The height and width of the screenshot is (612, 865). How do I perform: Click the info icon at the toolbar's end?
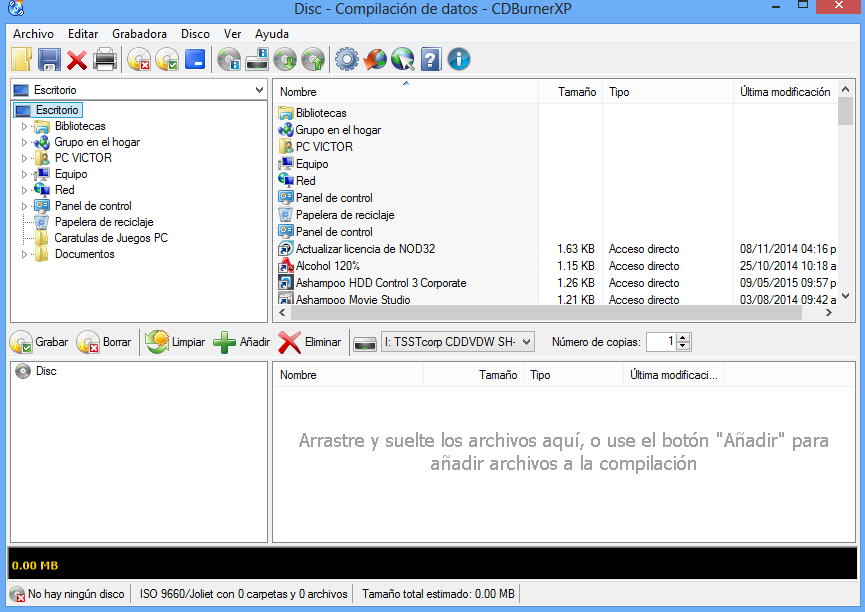pyautogui.click(x=458, y=59)
